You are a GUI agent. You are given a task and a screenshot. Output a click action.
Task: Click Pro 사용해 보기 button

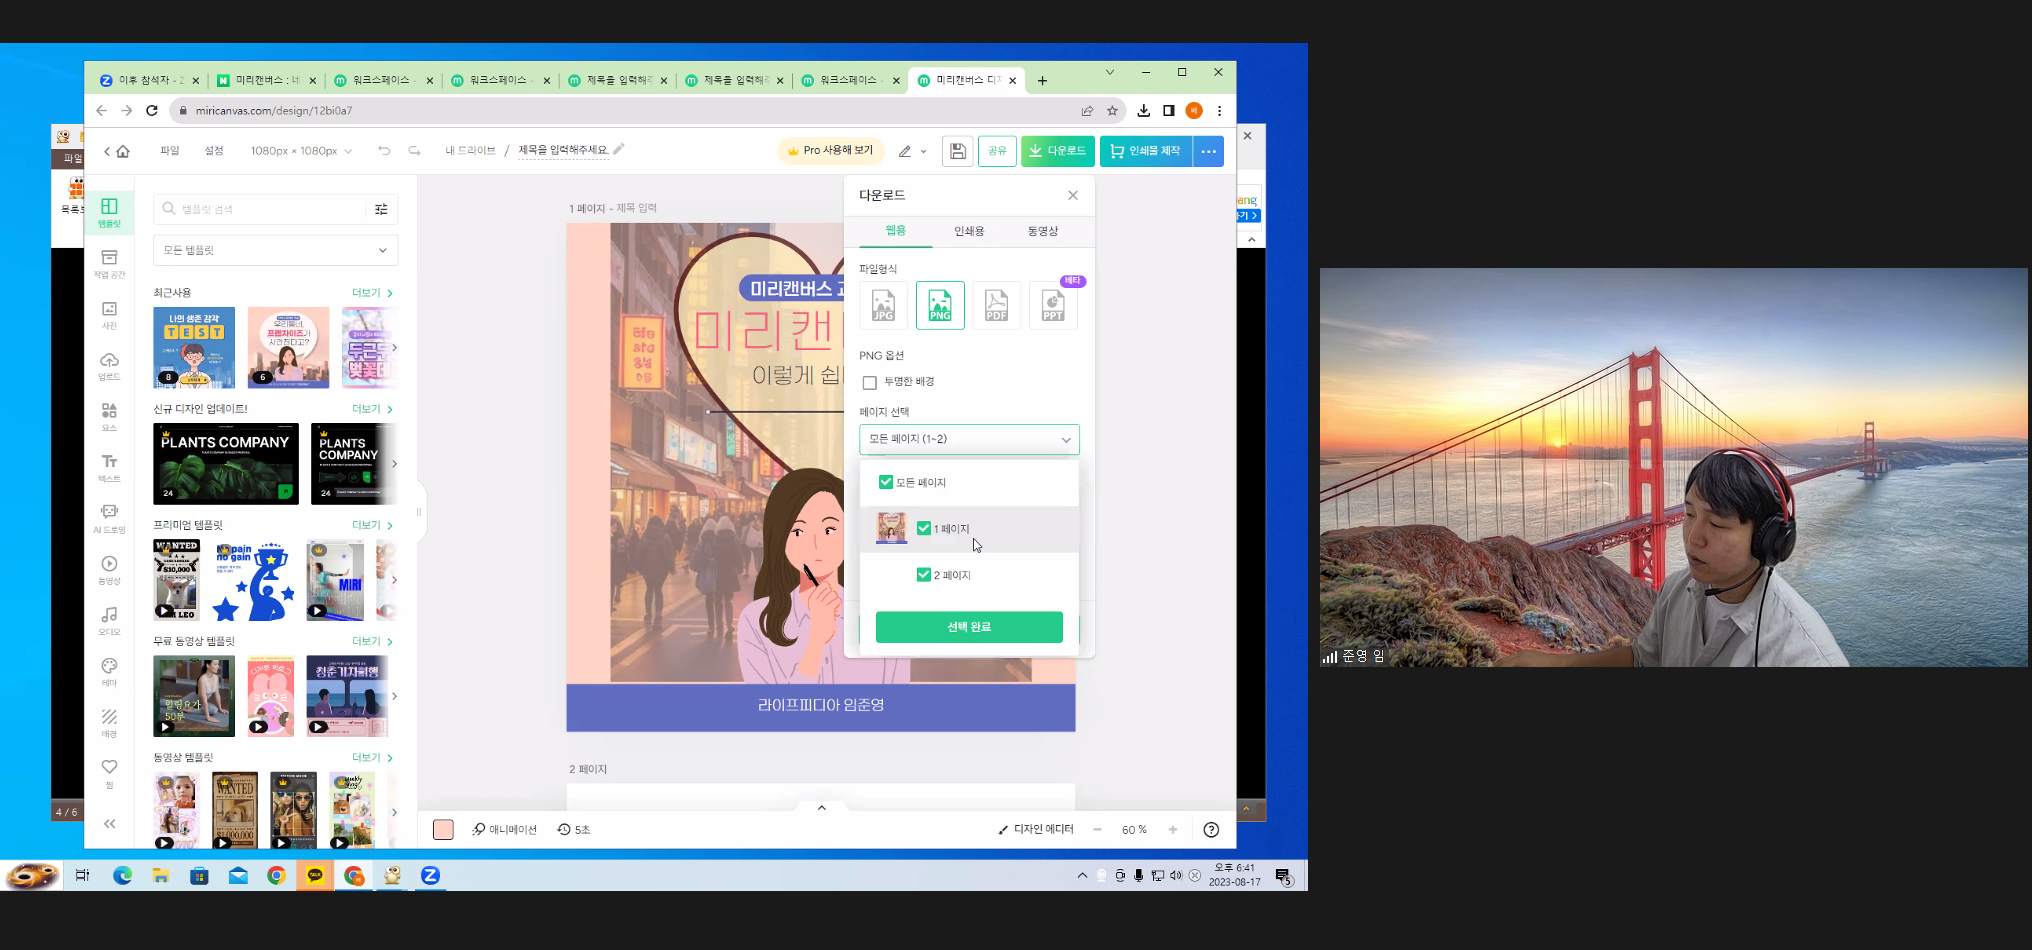(830, 151)
